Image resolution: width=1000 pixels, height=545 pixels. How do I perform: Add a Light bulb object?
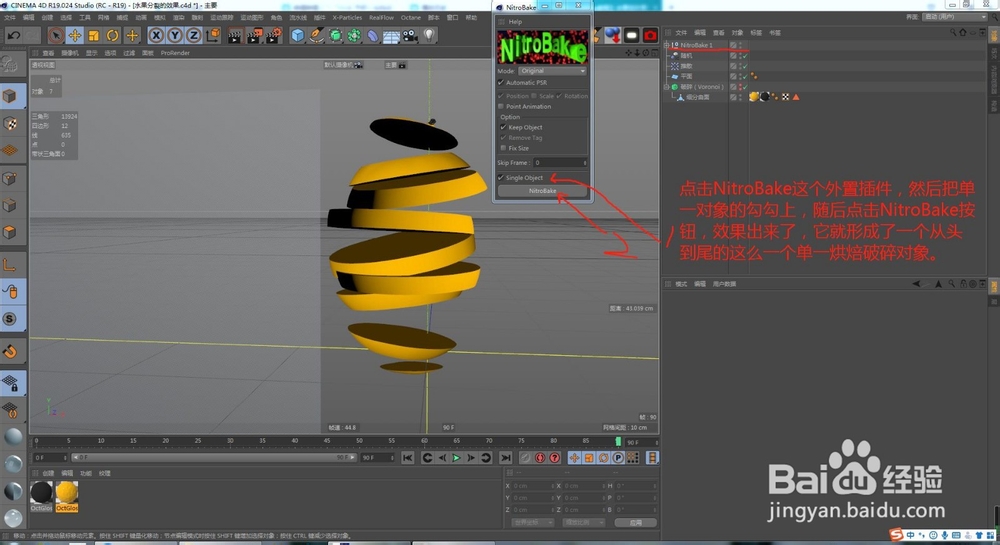click(429, 35)
